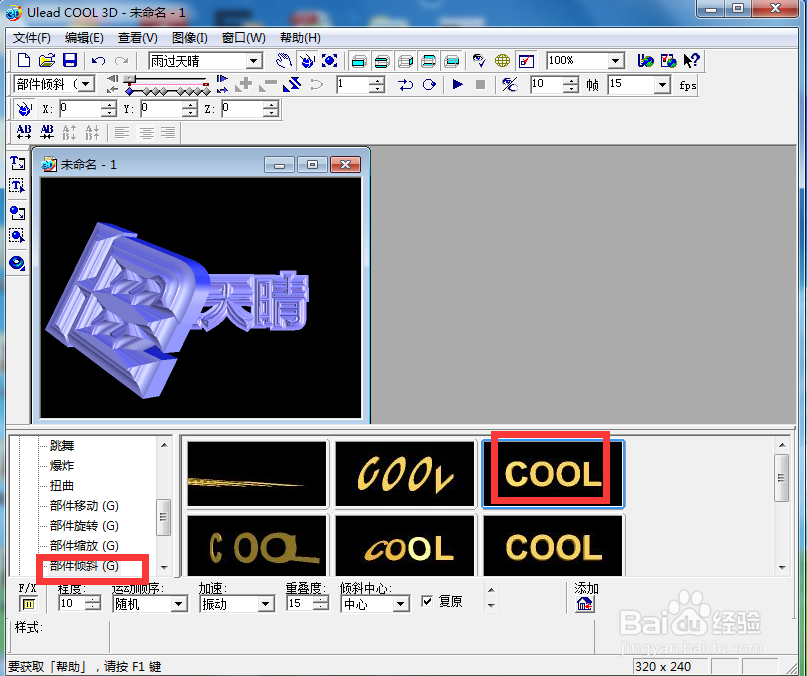Viewport: 807px width, 676px height.
Task: Open the fps dropdown showing 15
Action: [662, 84]
